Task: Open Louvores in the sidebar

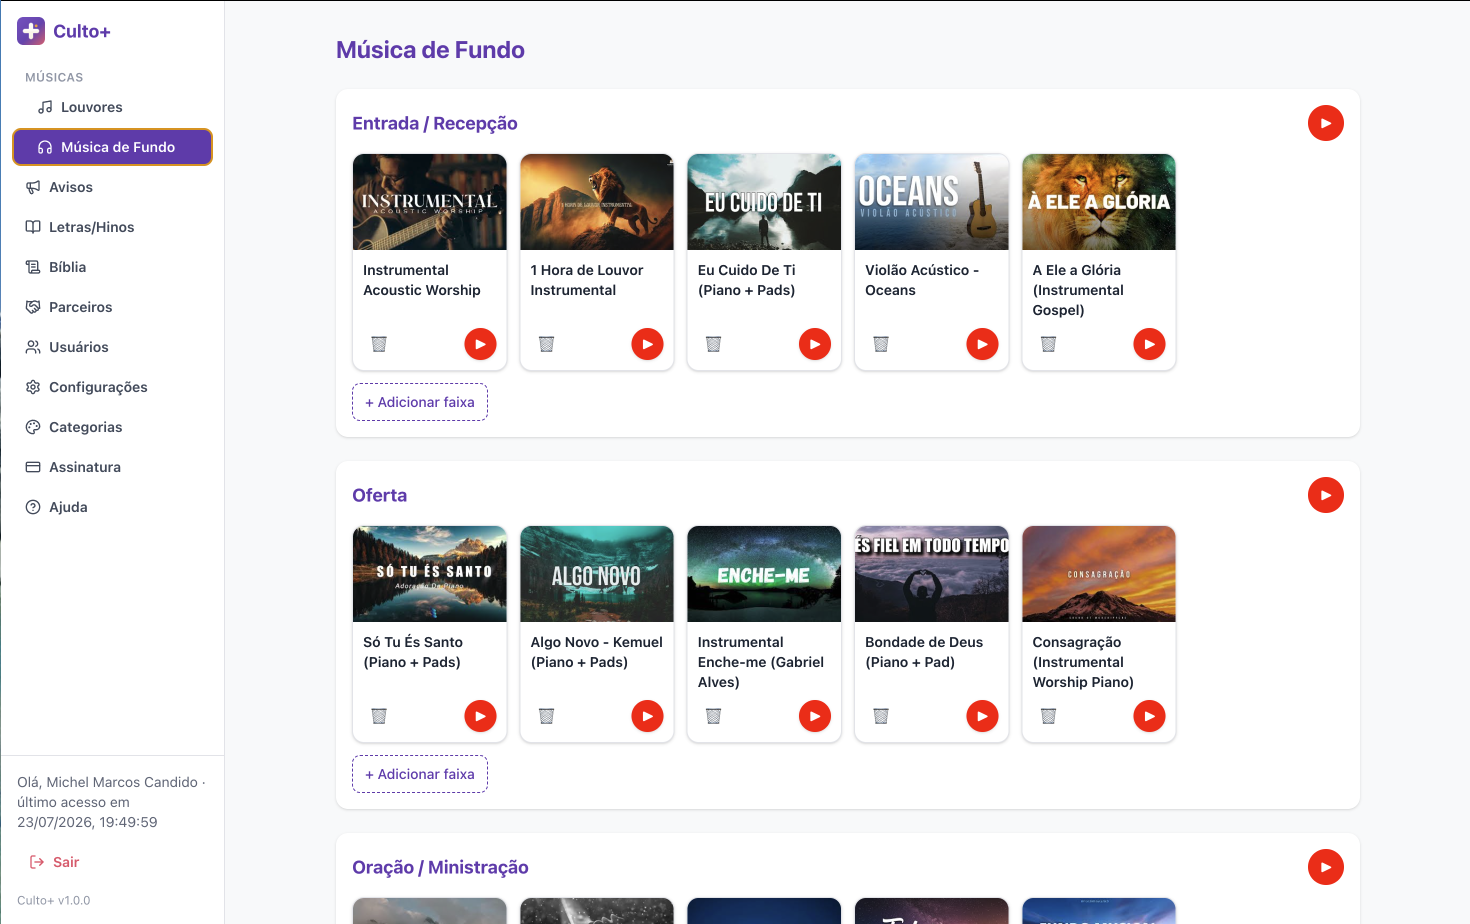Action: pyautogui.click(x=112, y=107)
